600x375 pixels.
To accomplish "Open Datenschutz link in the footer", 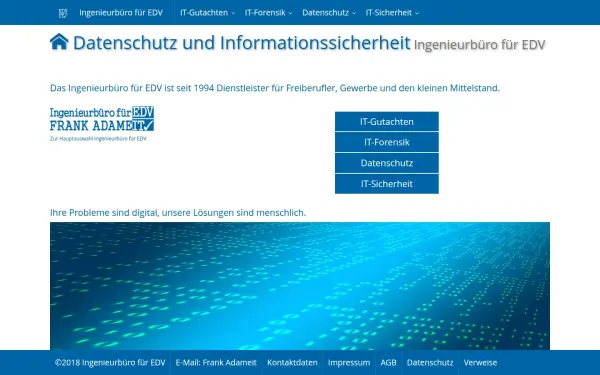I will pyautogui.click(x=430, y=362).
